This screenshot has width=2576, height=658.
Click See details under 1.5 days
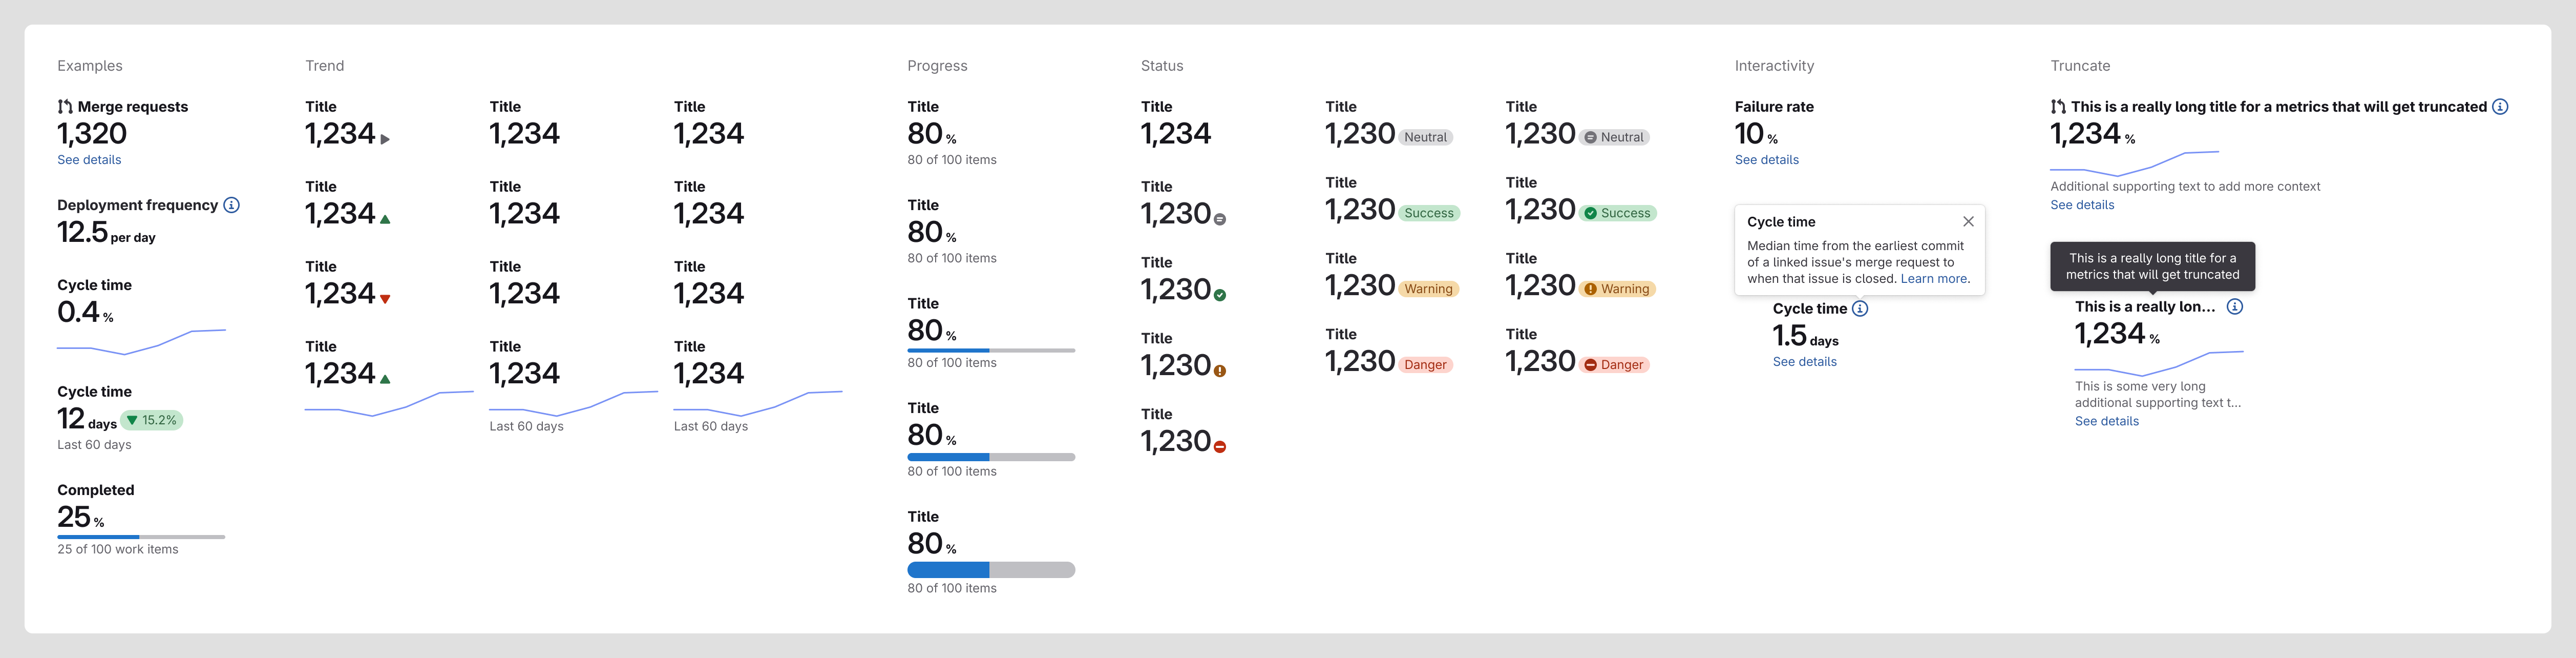tap(1804, 362)
